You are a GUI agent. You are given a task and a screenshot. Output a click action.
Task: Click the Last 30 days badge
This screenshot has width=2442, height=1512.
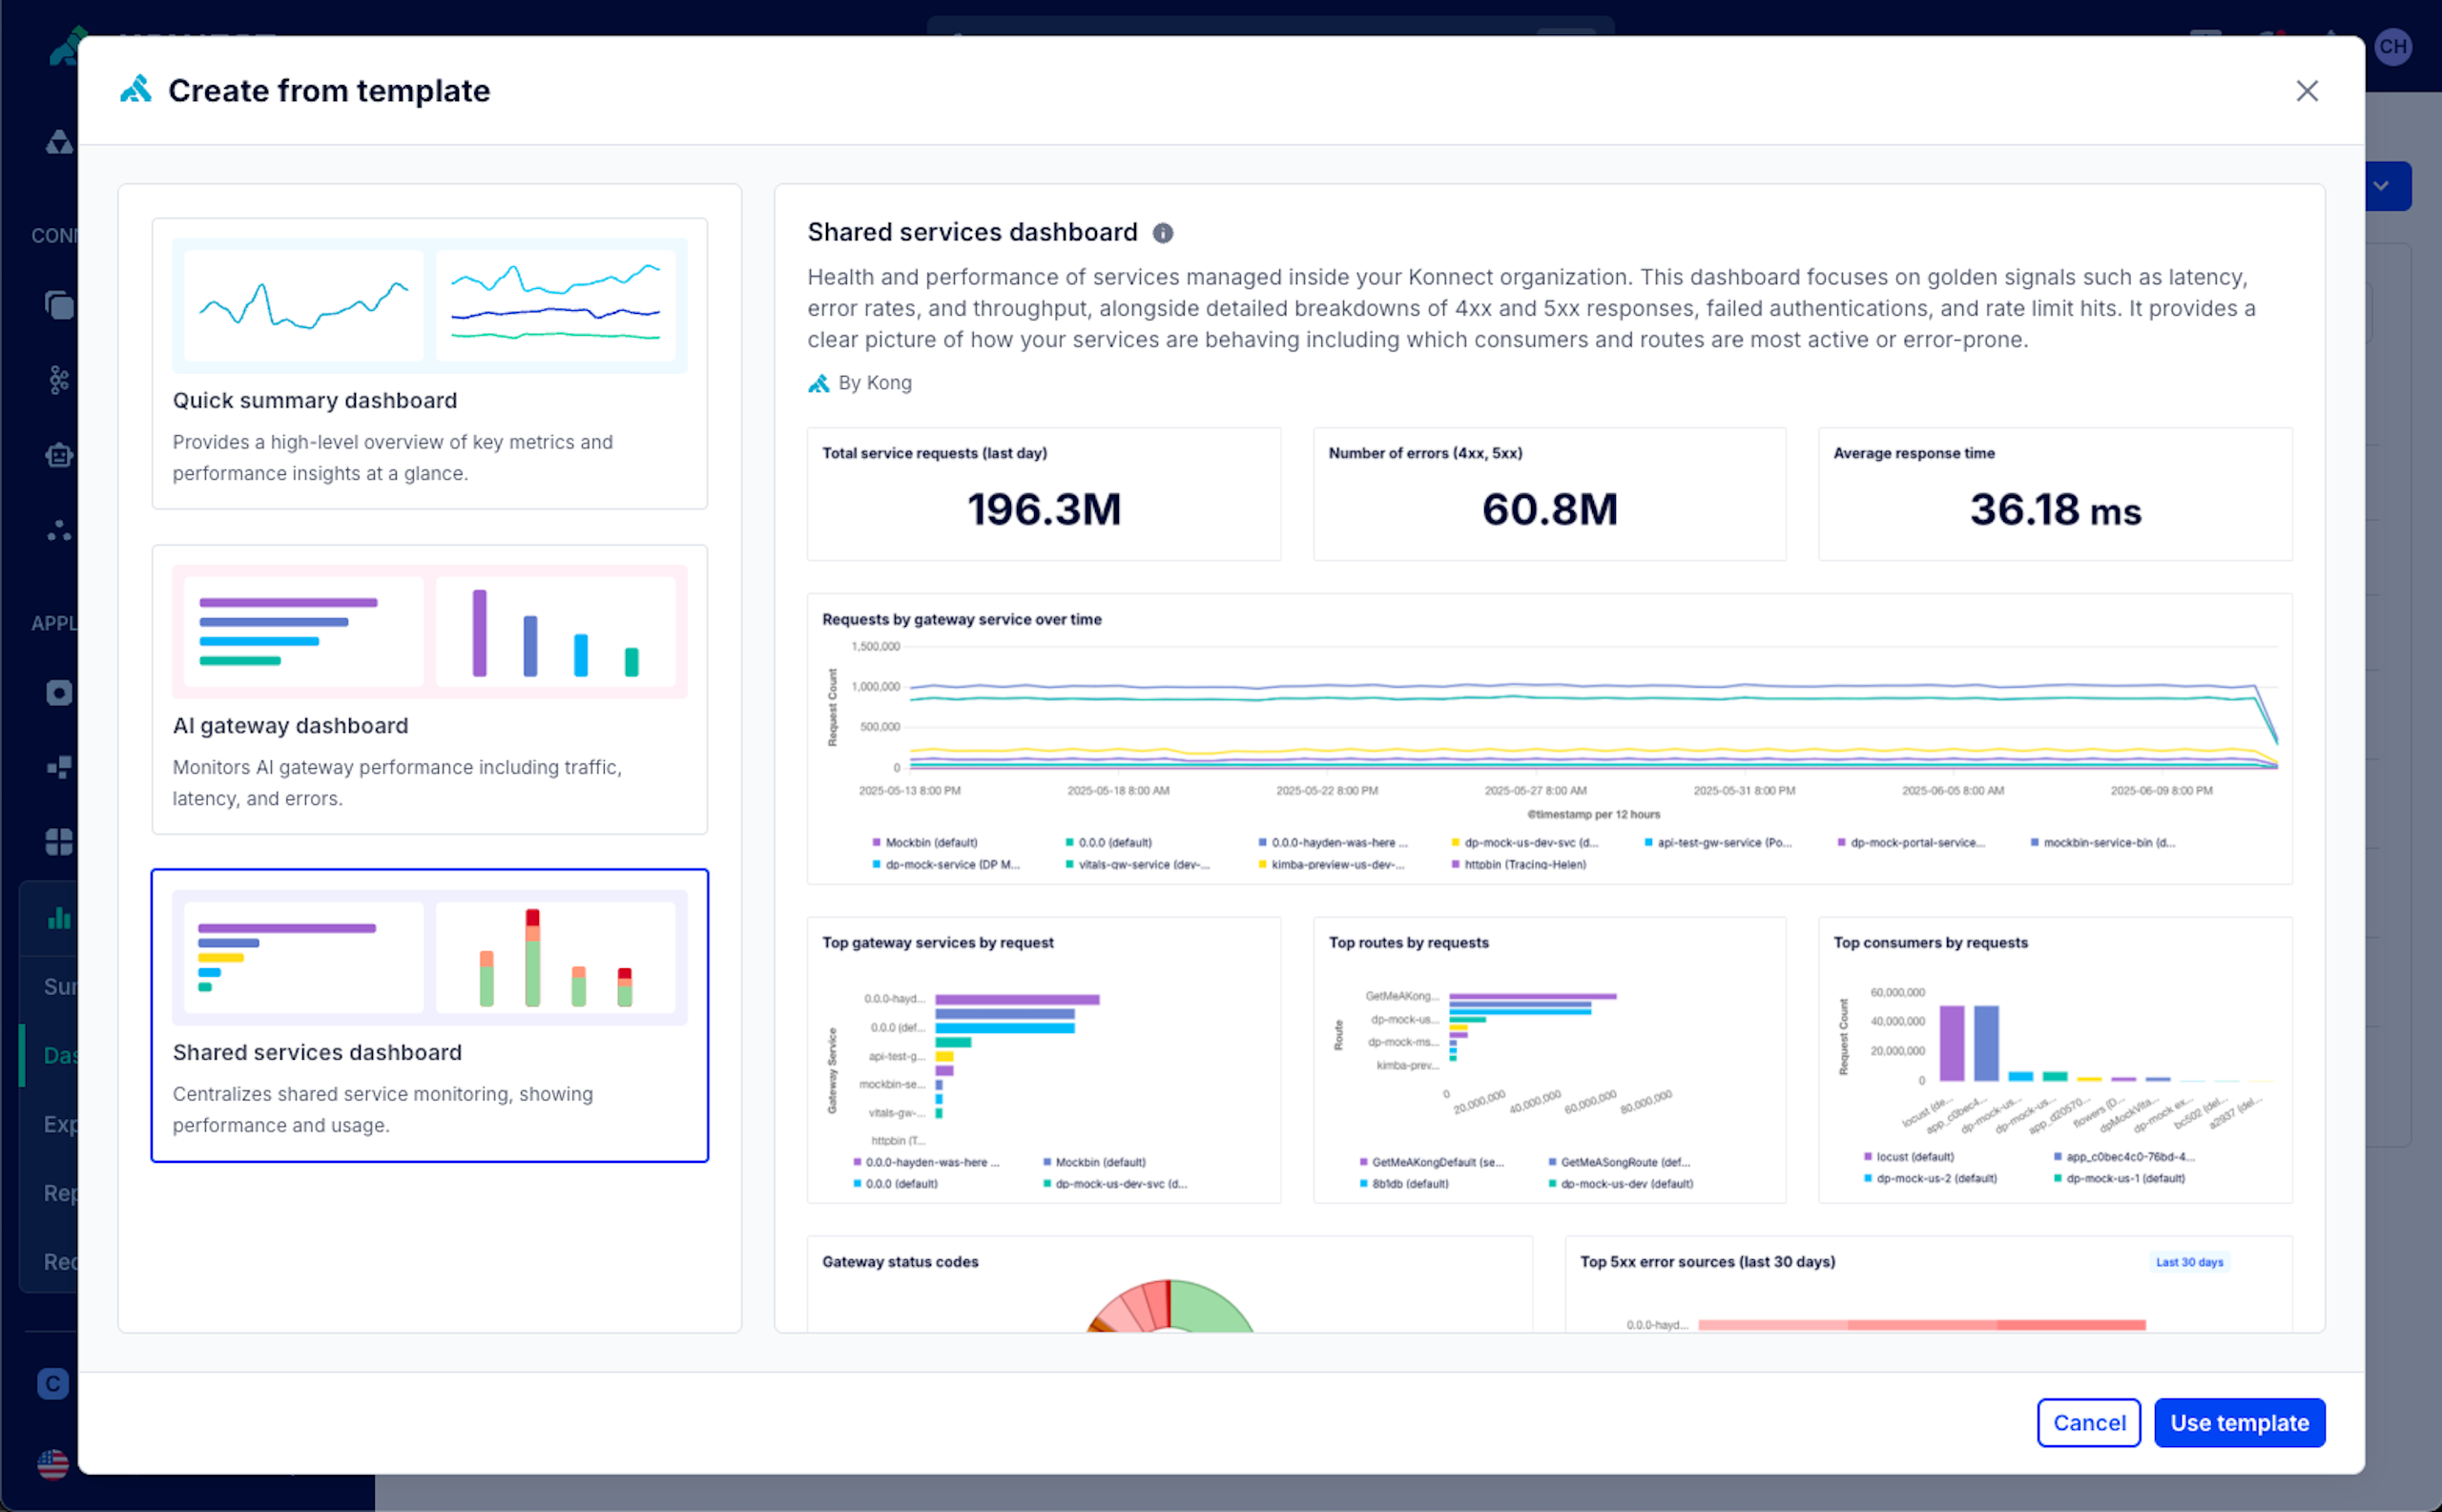pyautogui.click(x=2189, y=1262)
